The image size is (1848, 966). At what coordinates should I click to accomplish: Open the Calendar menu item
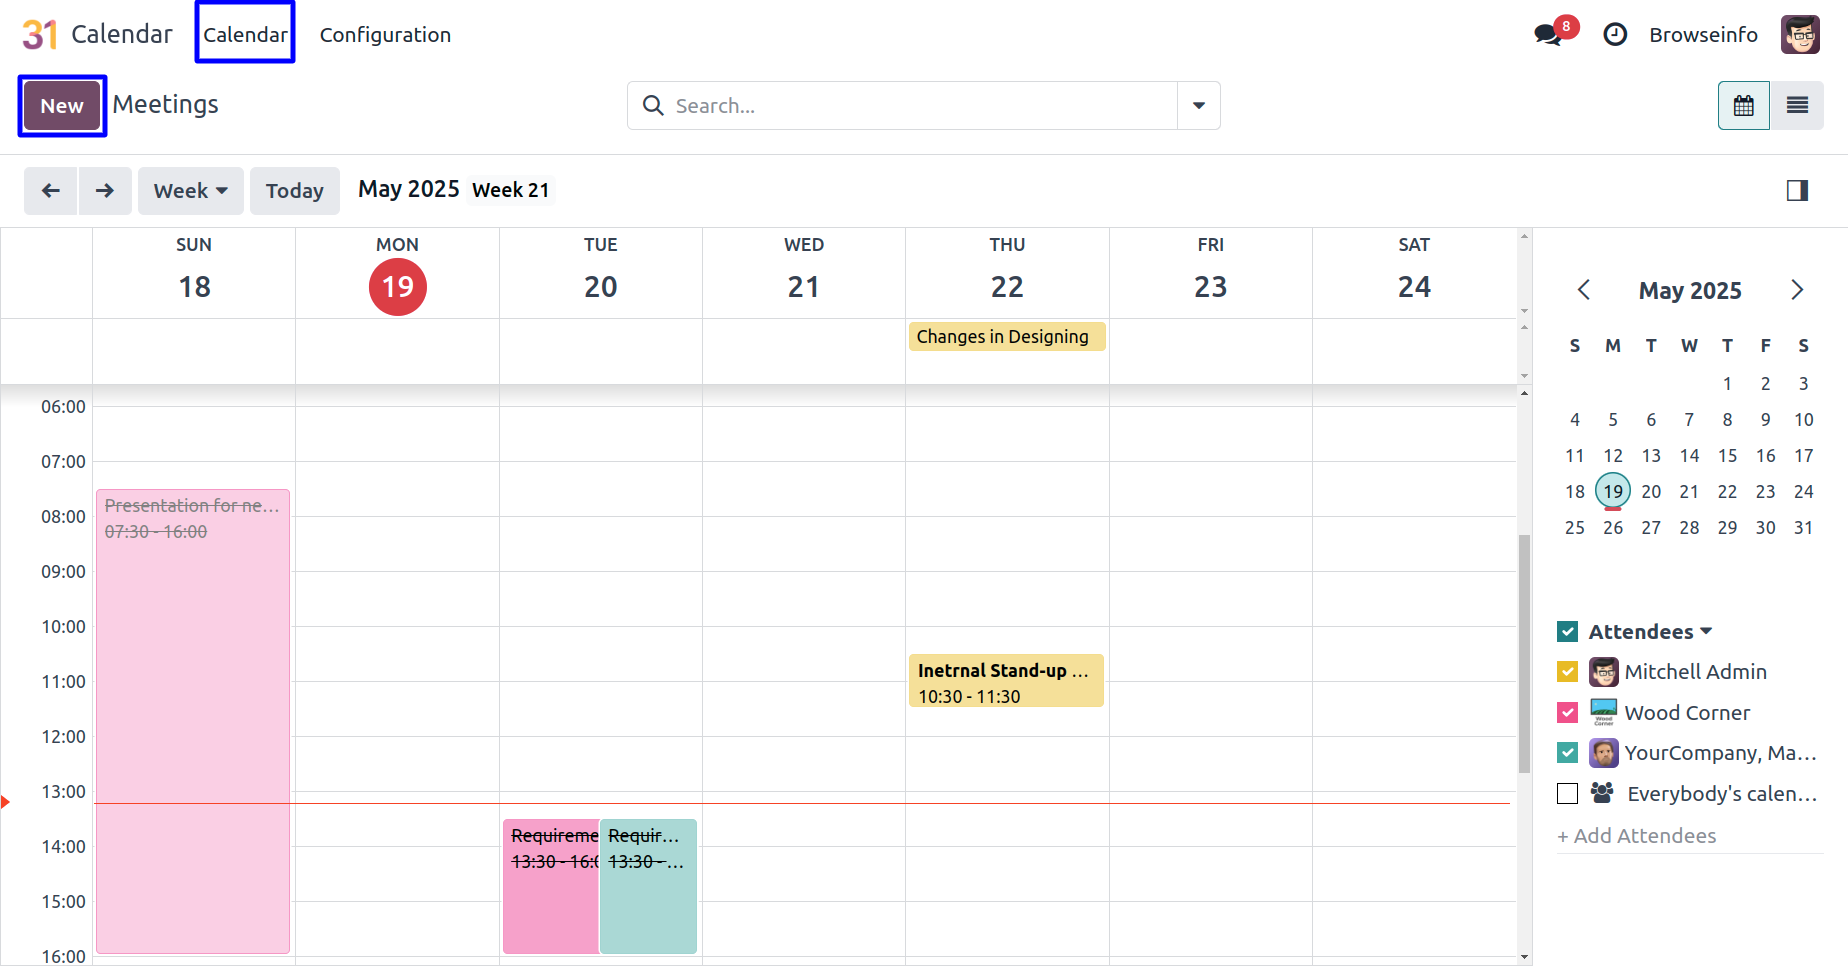point(245,35)
